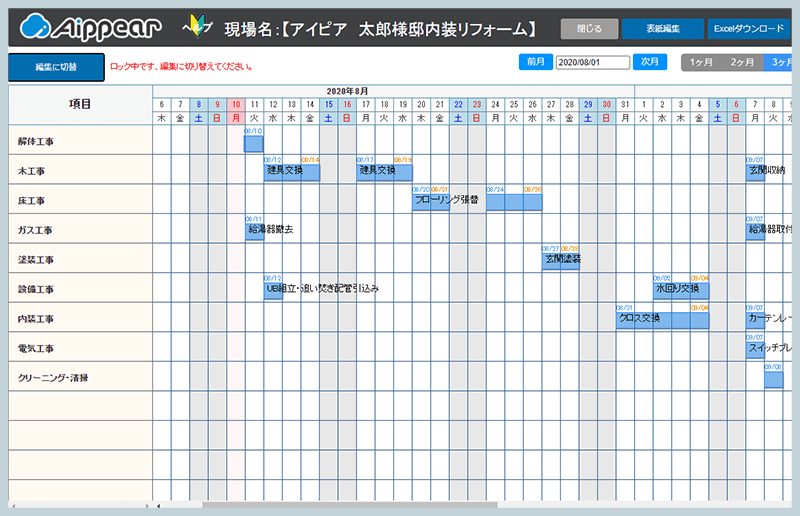
Task: Select the 1ヶ月 view tab
Action: 702,62
